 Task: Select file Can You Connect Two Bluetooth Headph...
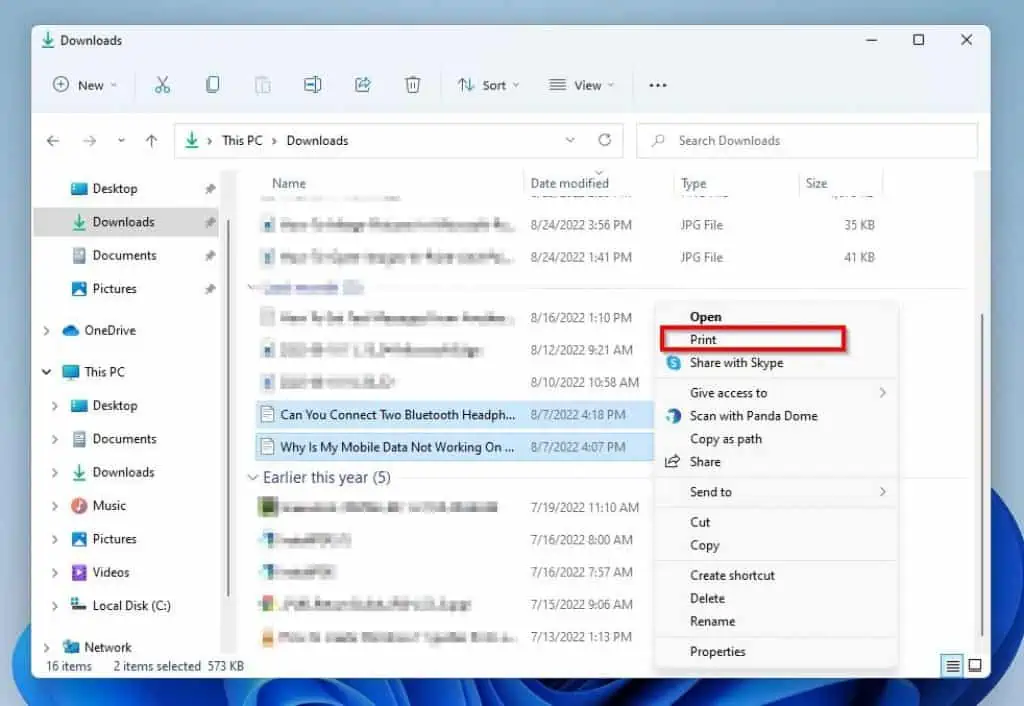click(x=455, y=415)
